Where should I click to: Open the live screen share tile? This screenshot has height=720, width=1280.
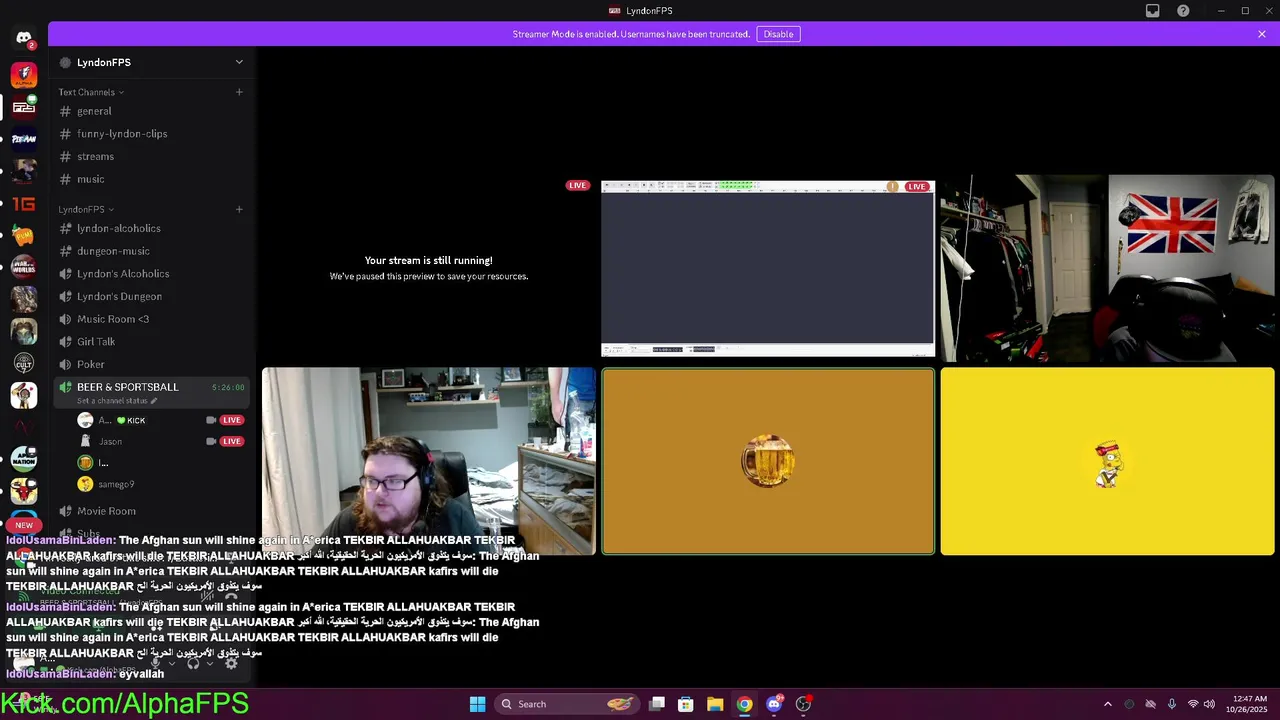tap(768, 268)
